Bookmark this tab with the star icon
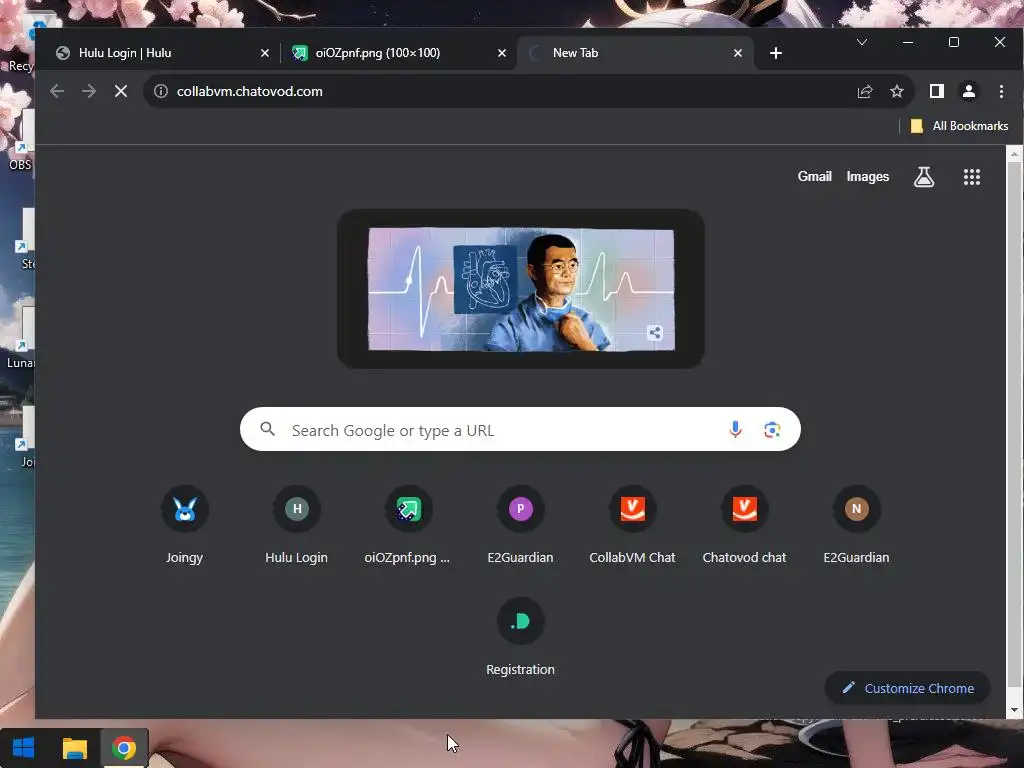 coord(897,91)
